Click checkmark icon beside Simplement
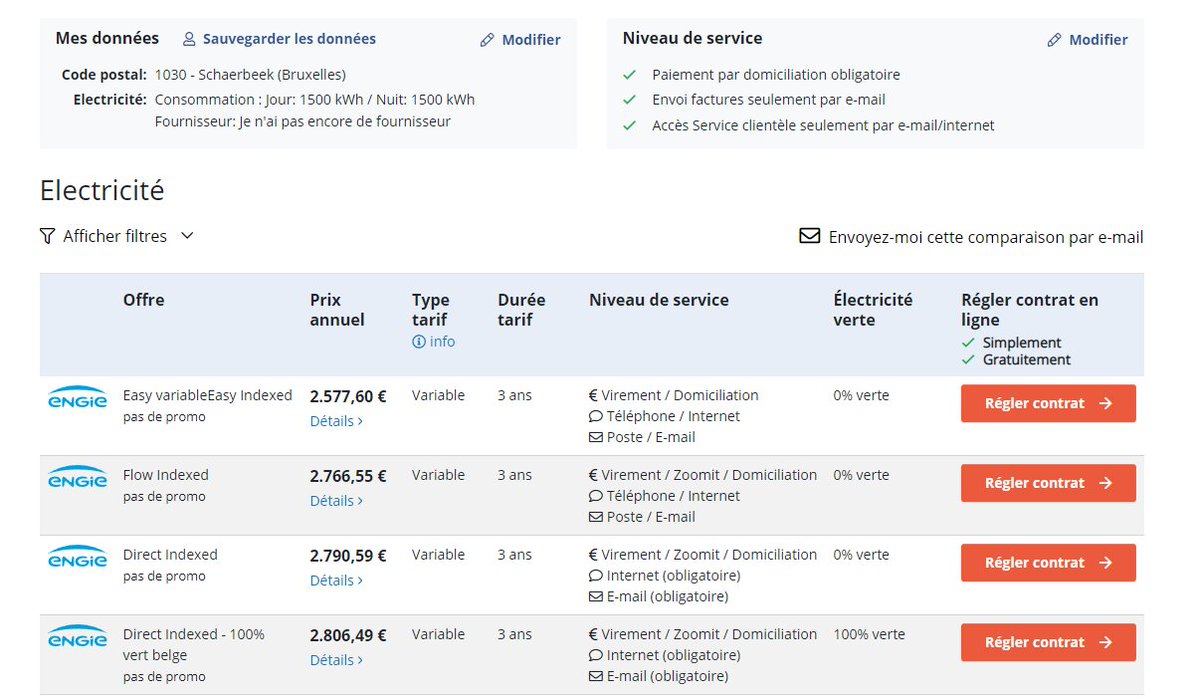Viewport: 1200px width, 699px height. pos(967,343)
